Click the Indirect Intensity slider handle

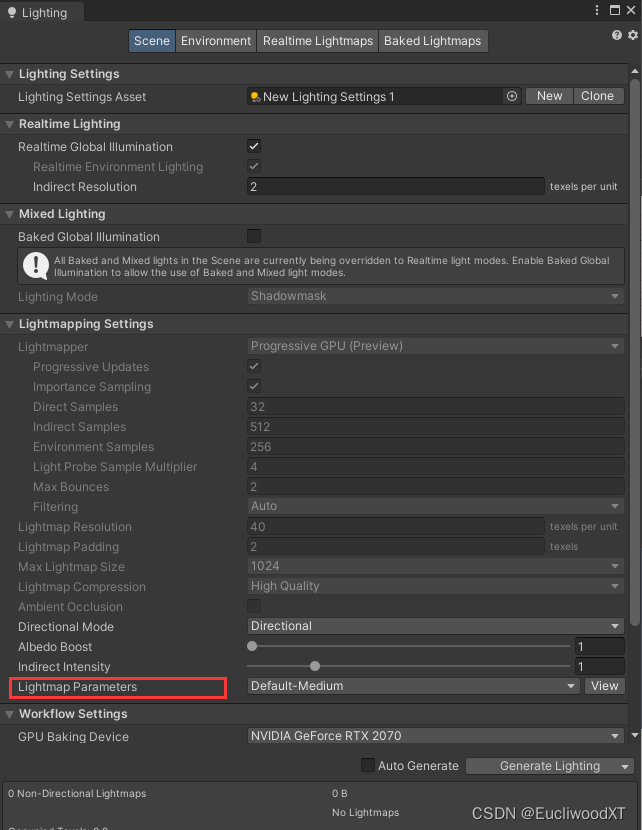315,666
